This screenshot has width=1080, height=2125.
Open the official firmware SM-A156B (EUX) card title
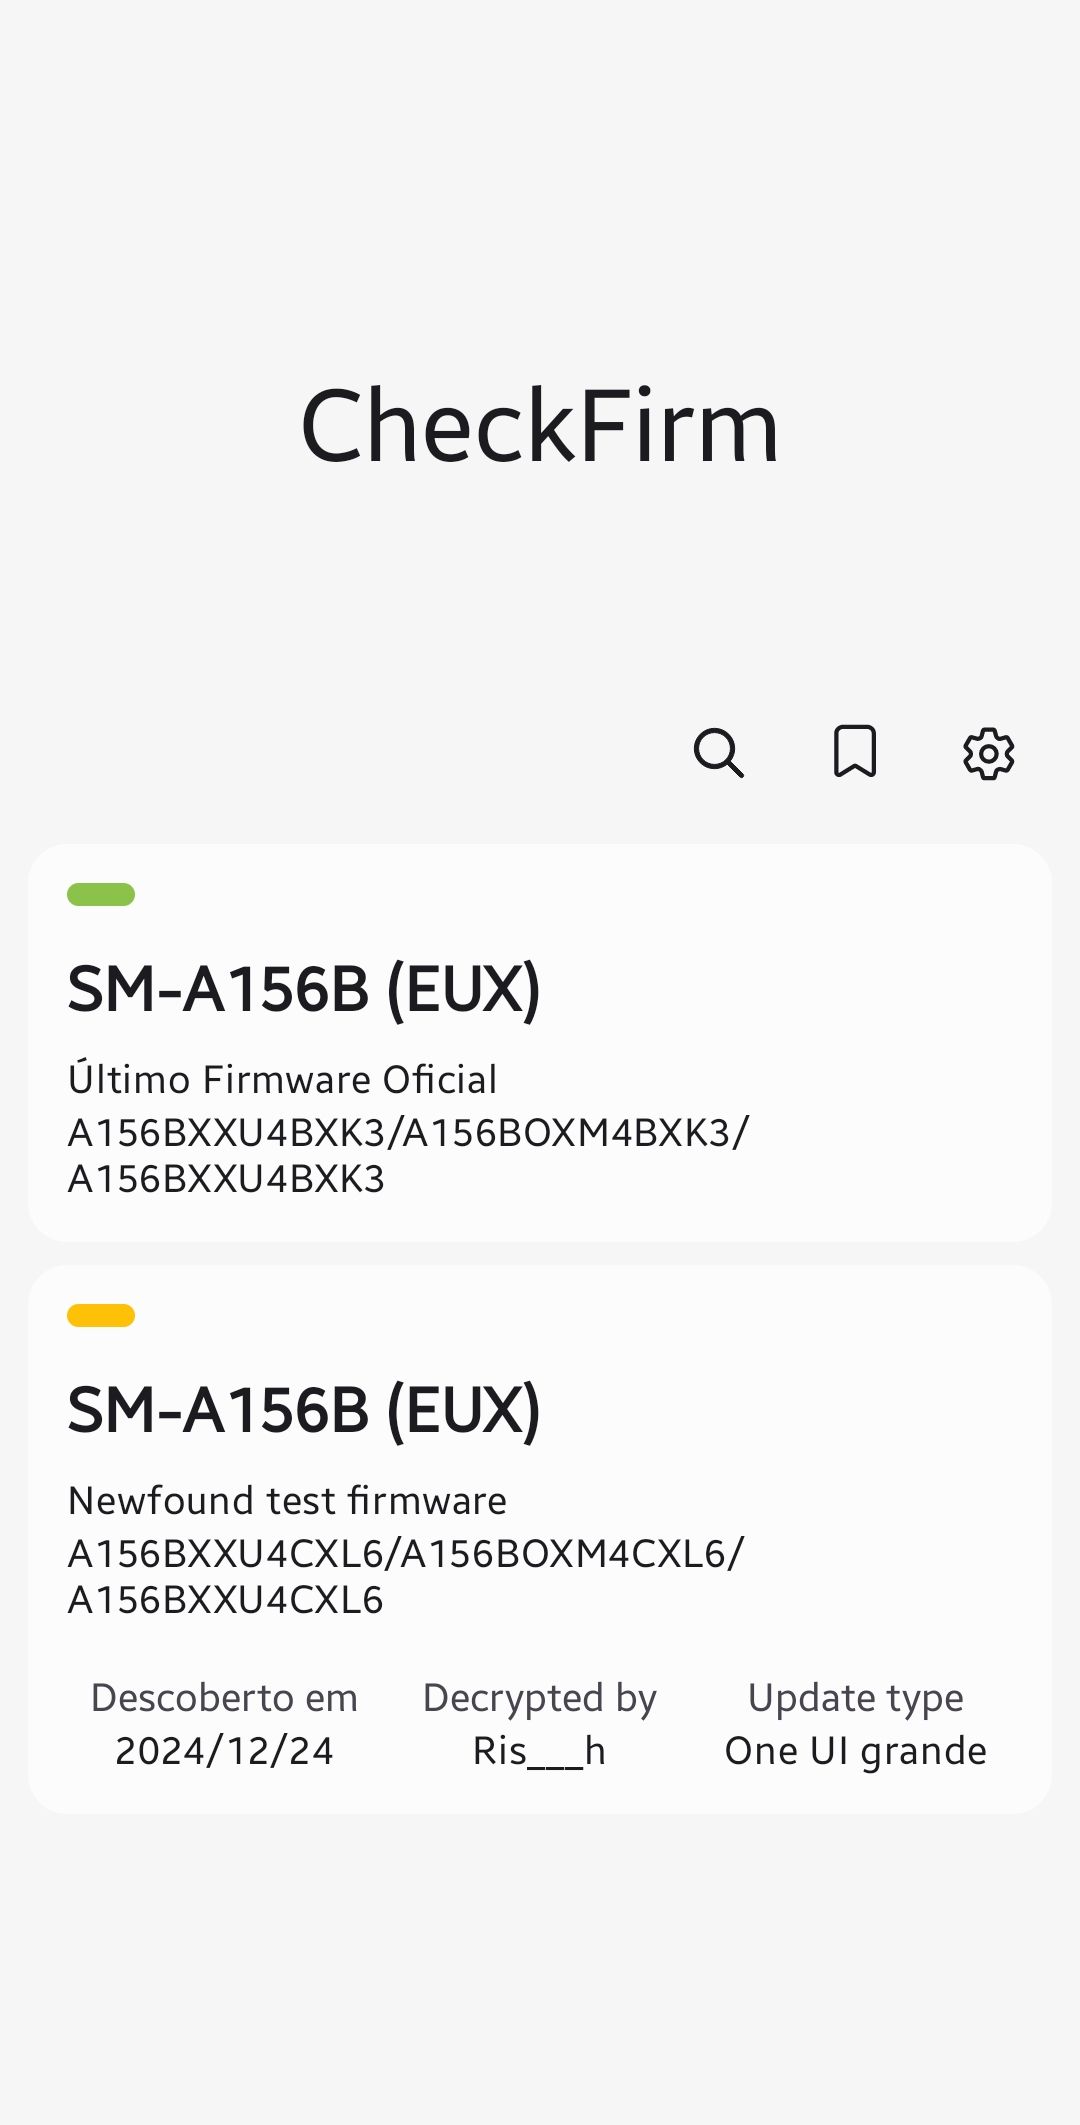[304, 989]
